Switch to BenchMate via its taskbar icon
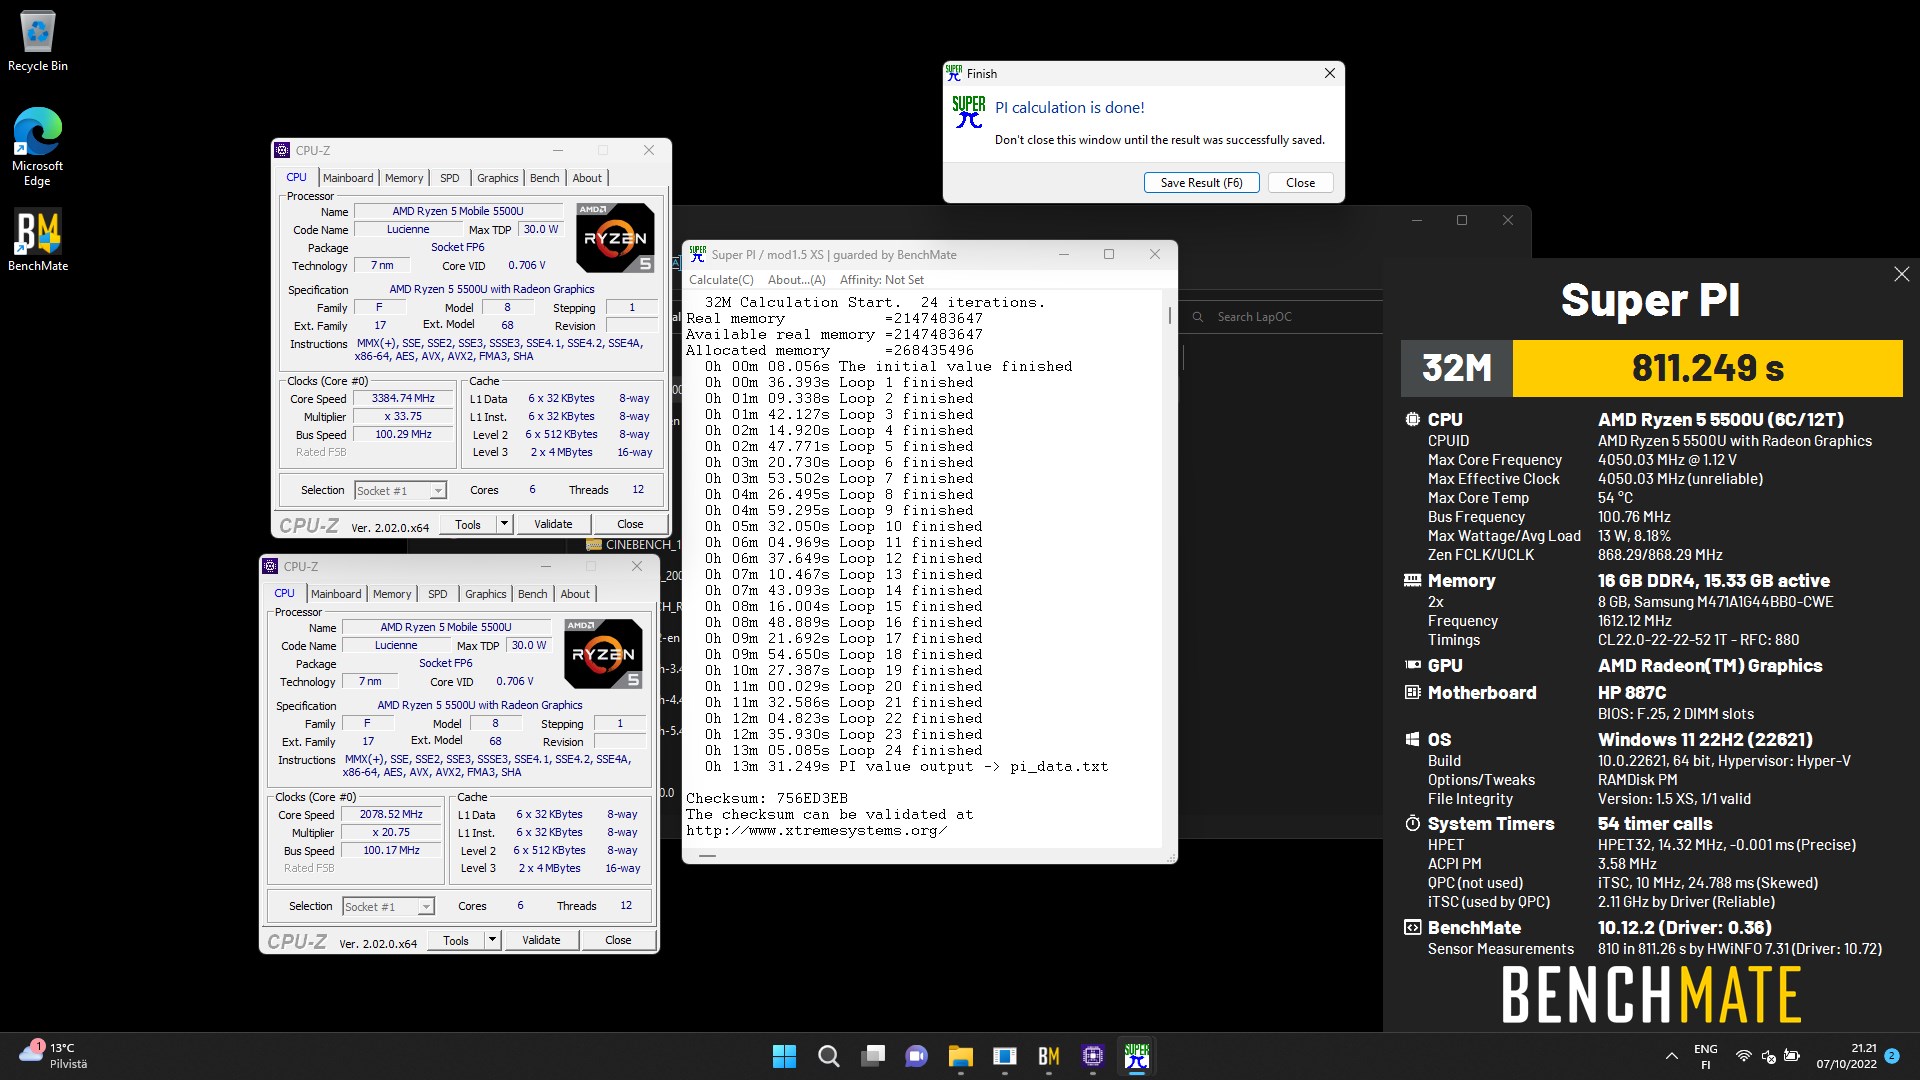The height and width of the screenshot is (1080, 1920). [1049, 1056]
